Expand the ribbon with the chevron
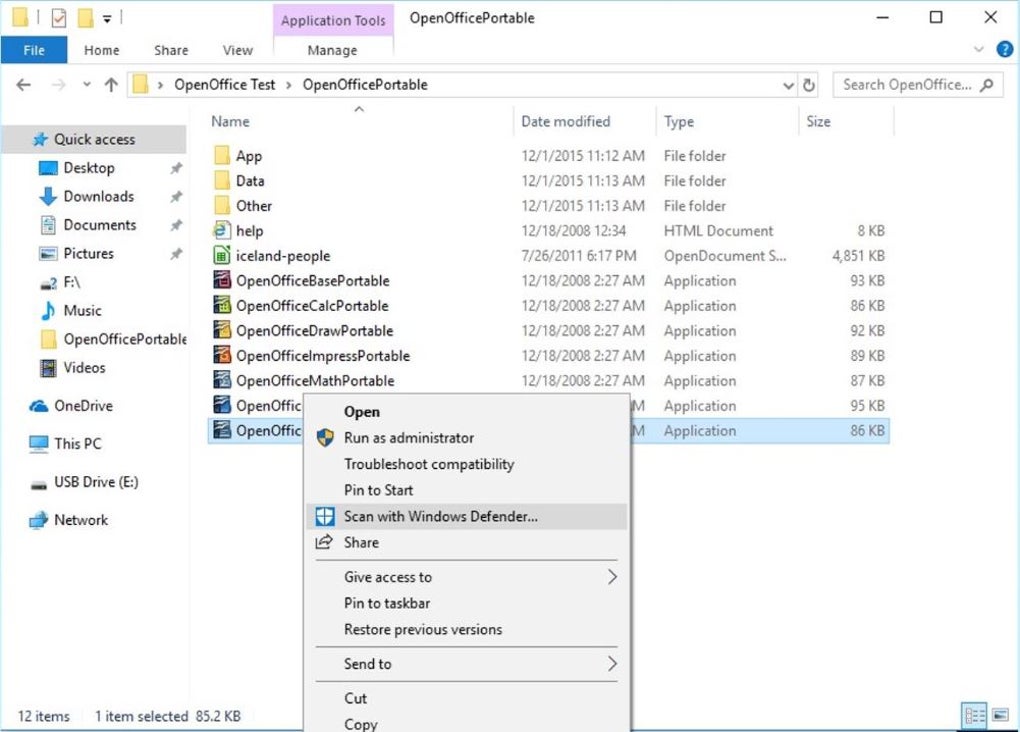Viewport: 1020px width, 732px height. (978, 49)
